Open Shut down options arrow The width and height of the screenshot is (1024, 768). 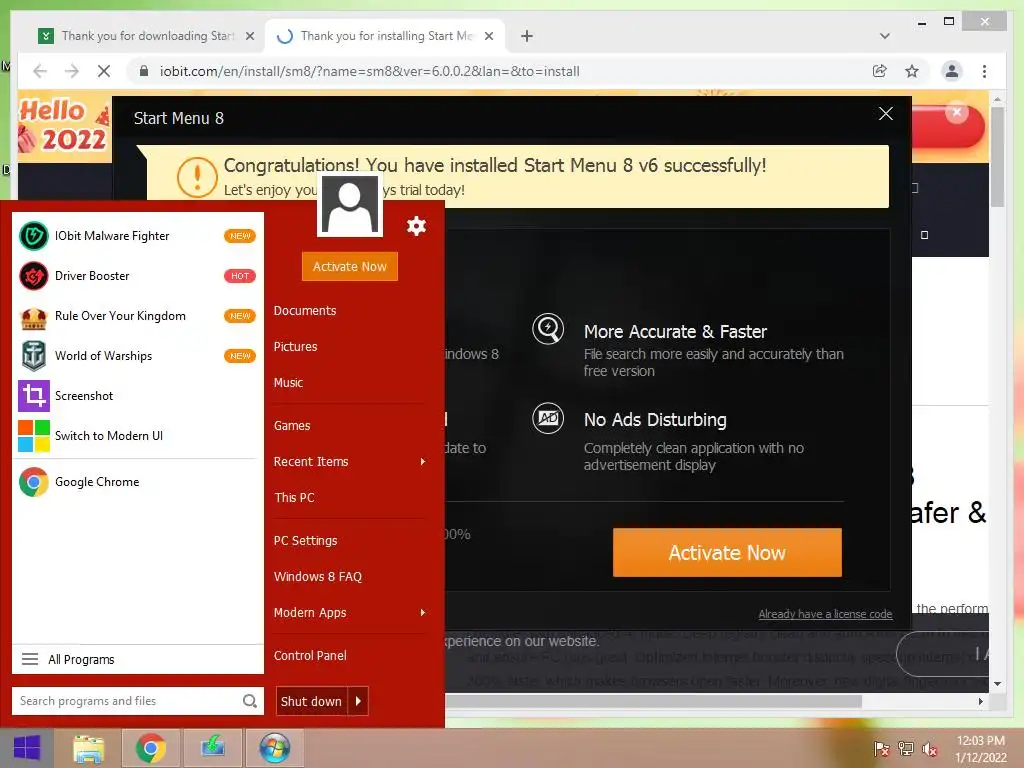pyautogui.click(x=358, y=701)
